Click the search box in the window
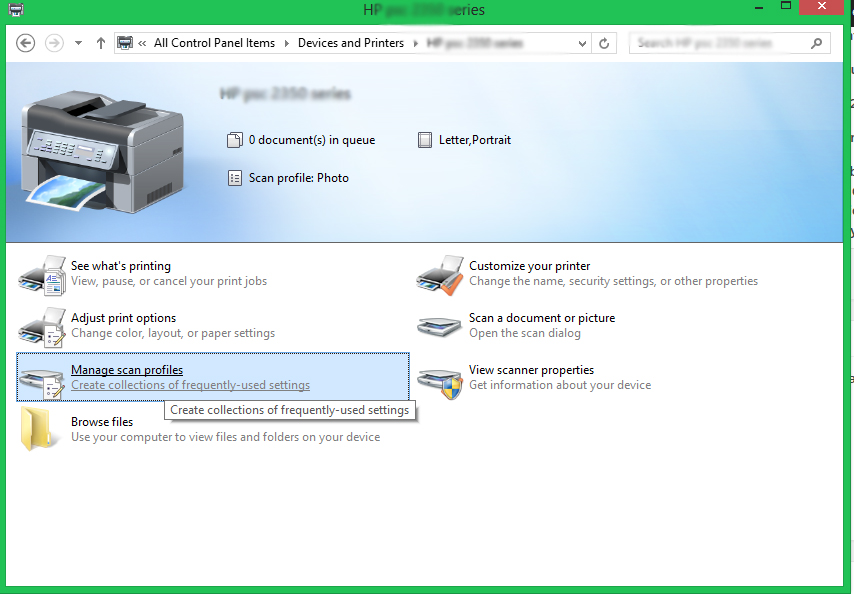 725,43
